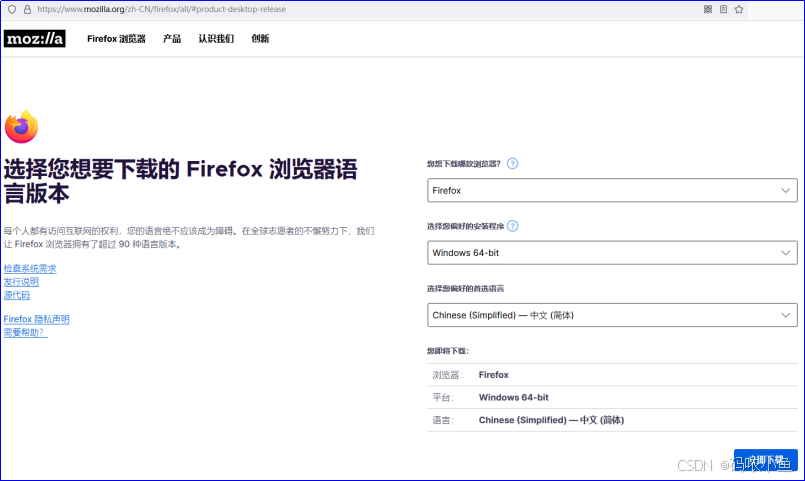Click the summary row value Windows 64-bit
Image resolution: width=805 pixels, height=481 pixels.
pyautogui.click(x=513, y=397)
